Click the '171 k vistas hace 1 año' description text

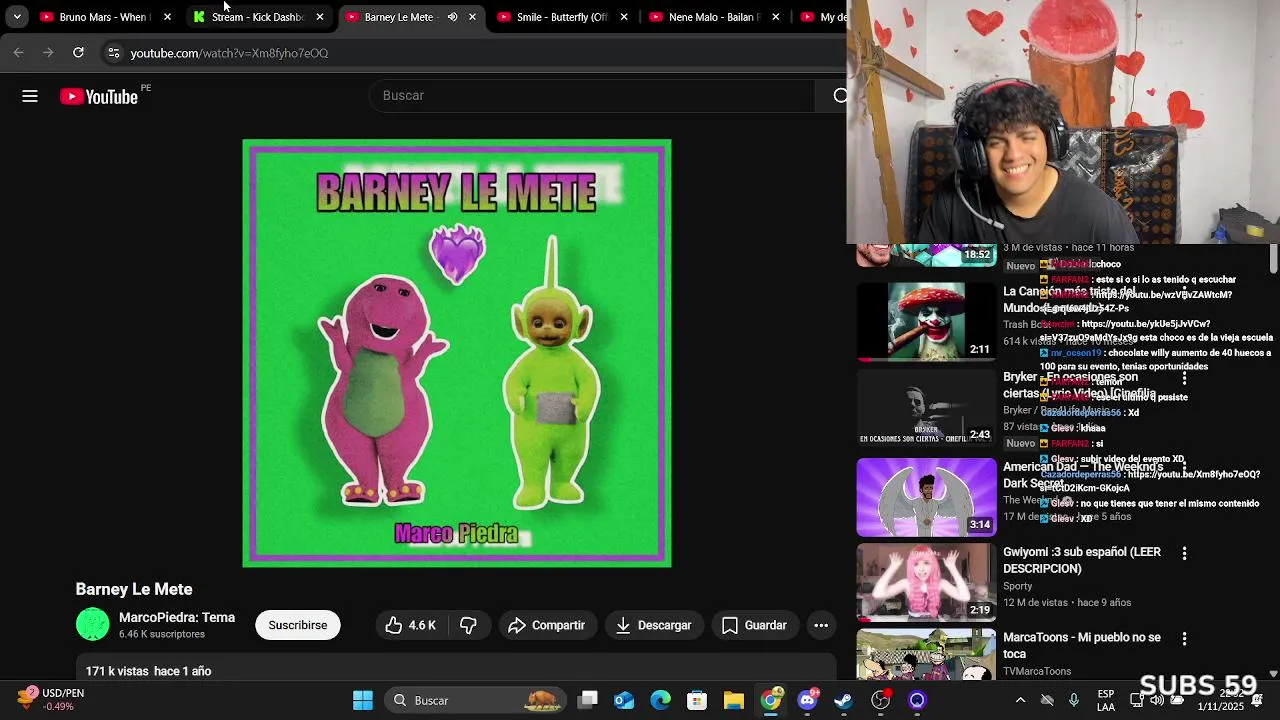148,671
